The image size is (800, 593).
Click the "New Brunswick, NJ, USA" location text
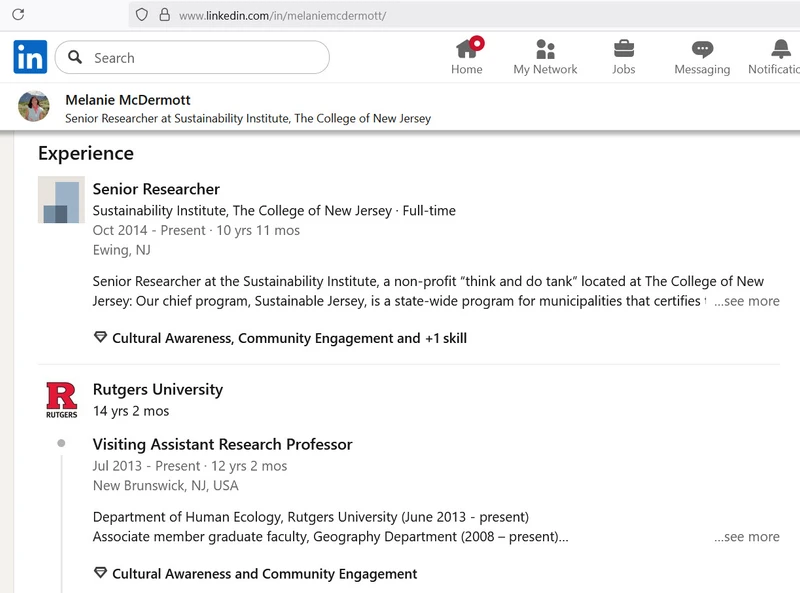tap(165, 486)
